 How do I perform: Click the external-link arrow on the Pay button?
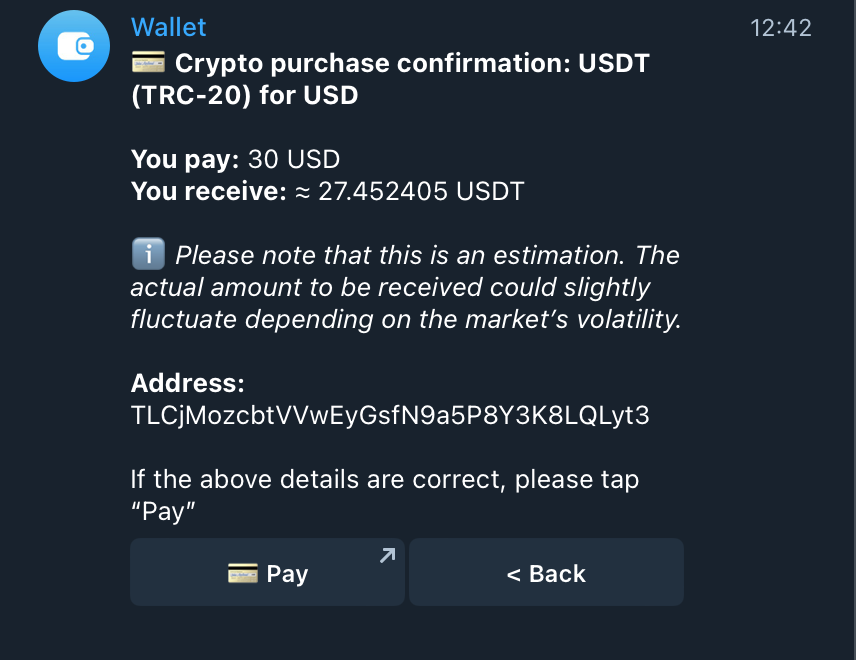pos(386,556)
